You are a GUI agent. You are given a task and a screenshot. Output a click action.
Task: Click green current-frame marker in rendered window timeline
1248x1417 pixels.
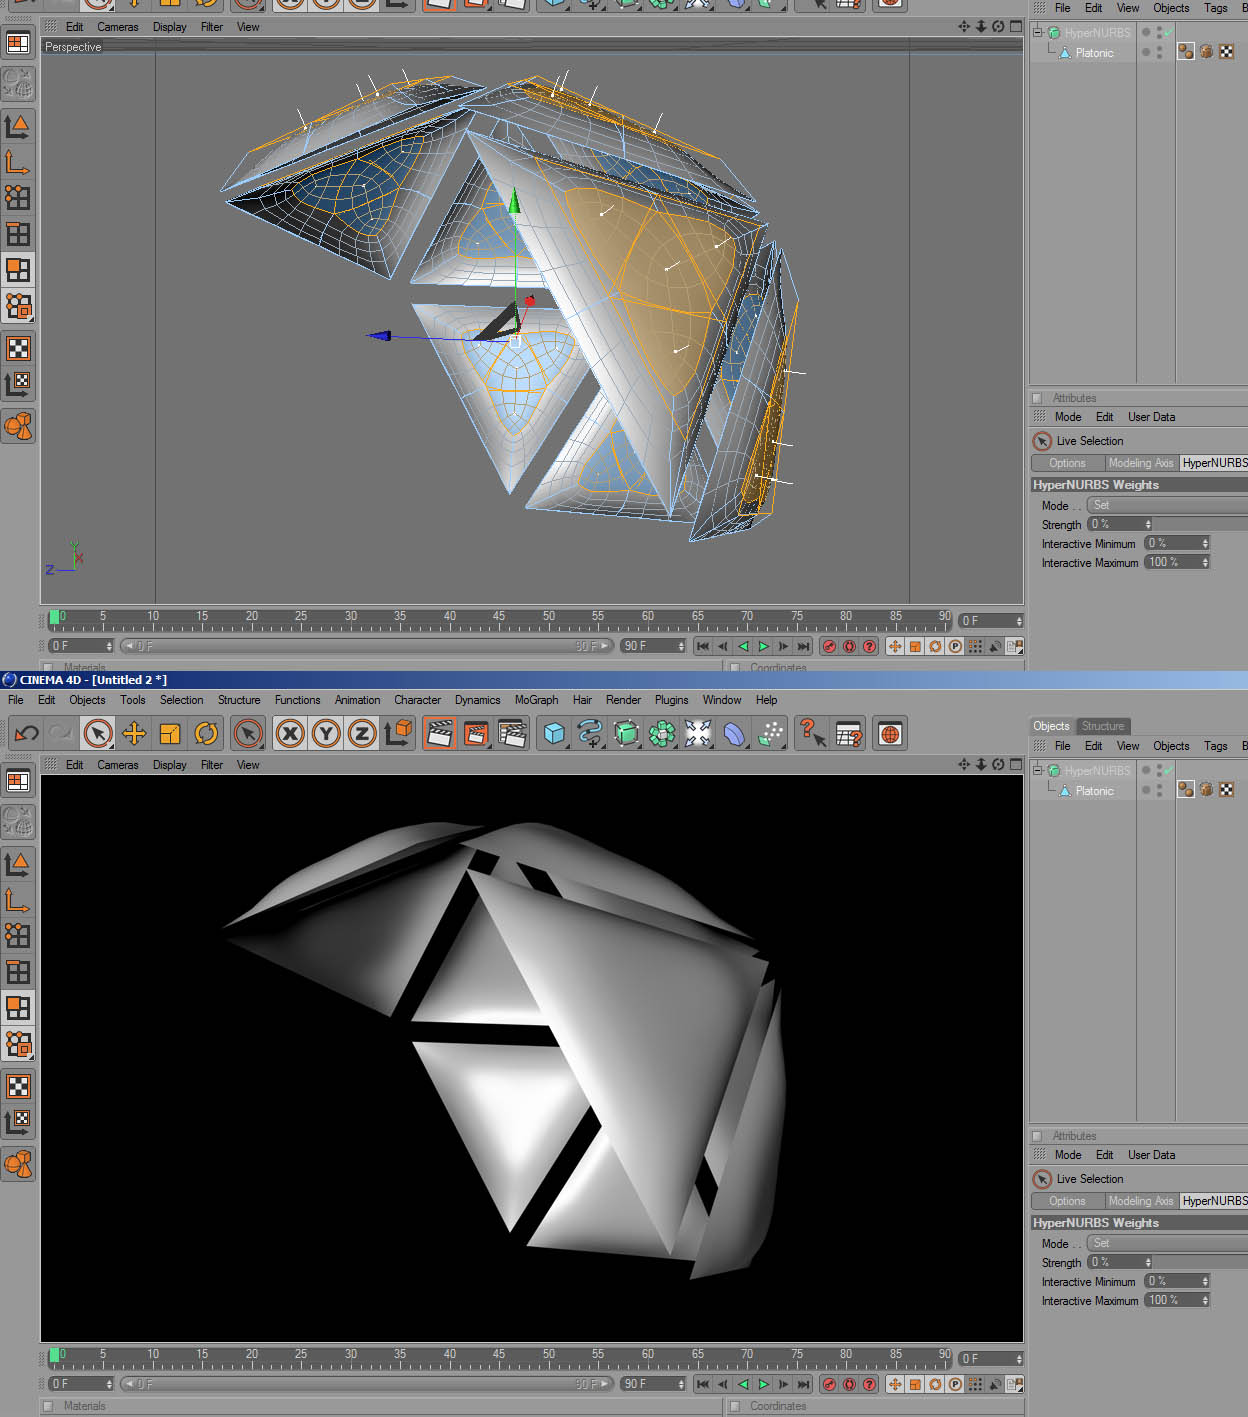(x=54, y=1355)
